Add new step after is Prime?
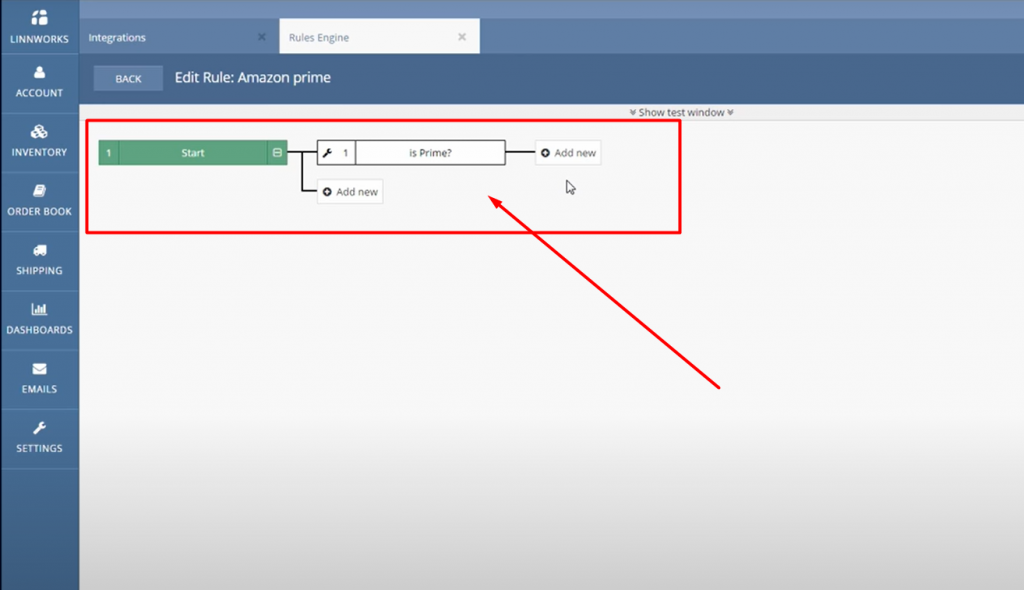This screenshot has width=1024, height=590. [x=568, y=153]
